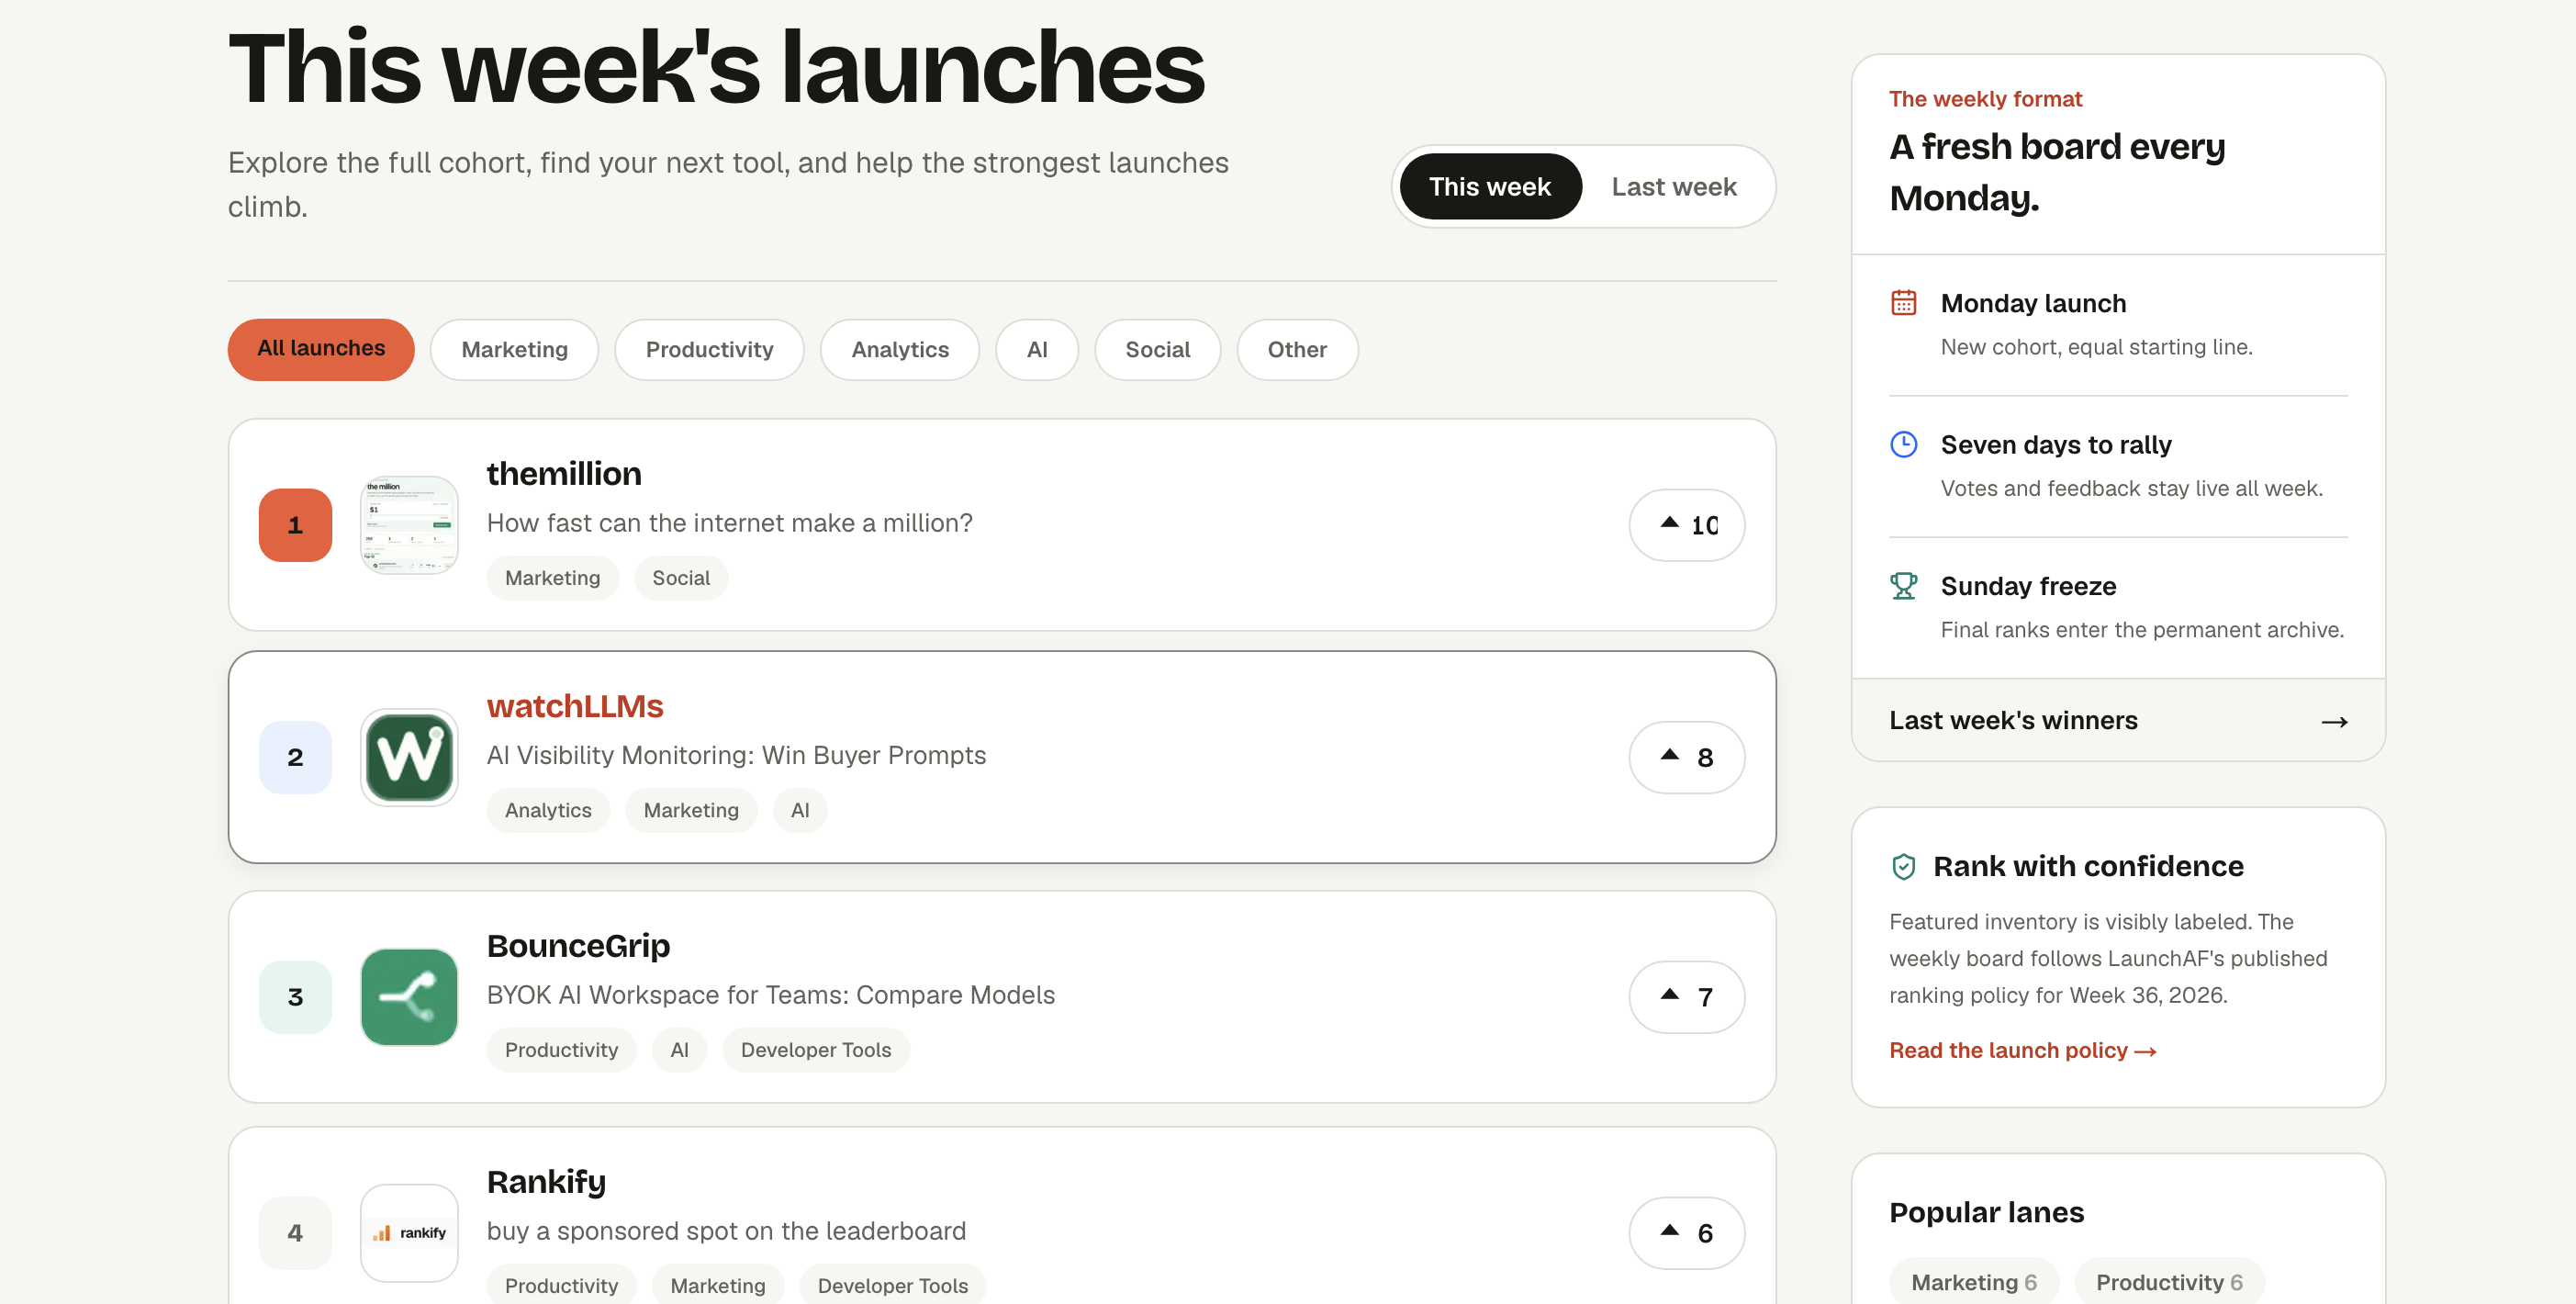
Task: Click "buy a sponsored spot on the leaderboard"
Action: (x=726, y=1231)
